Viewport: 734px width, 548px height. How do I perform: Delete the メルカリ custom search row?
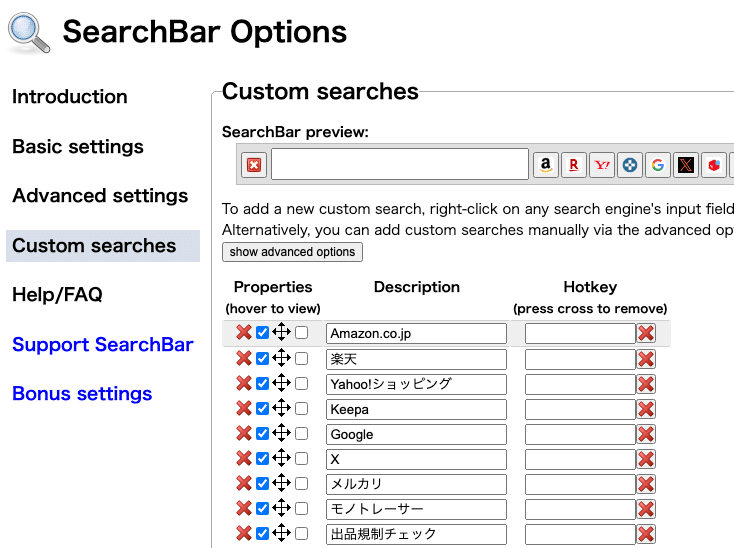tap(244, 483)
